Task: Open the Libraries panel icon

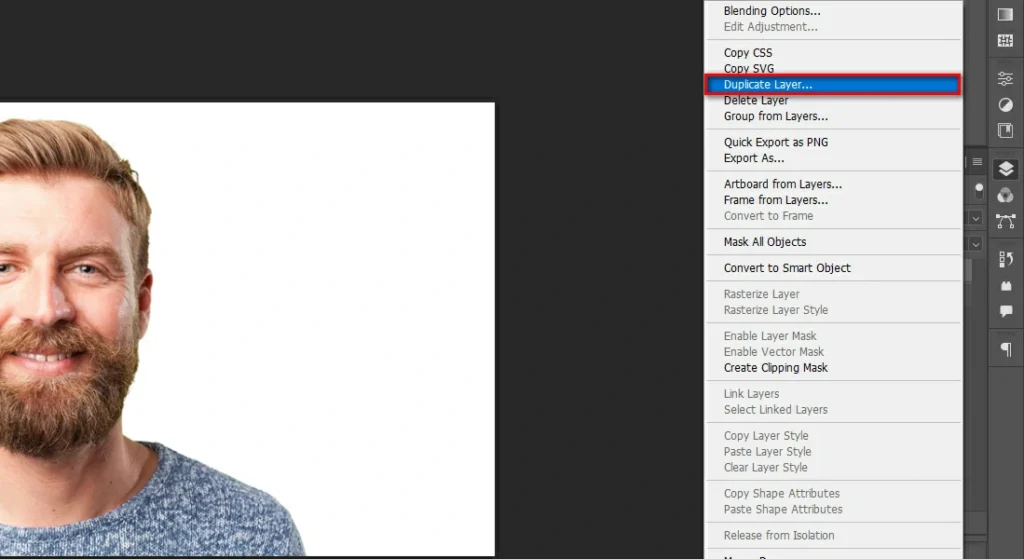Action: 1005,130
